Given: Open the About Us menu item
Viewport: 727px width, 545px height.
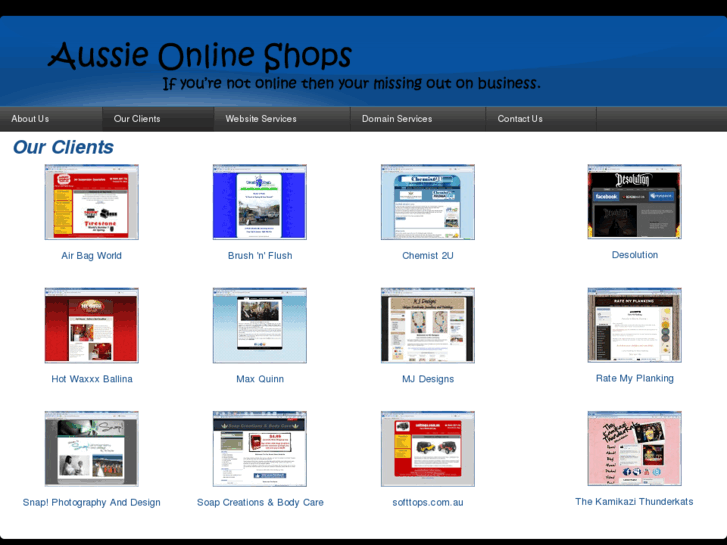Looking at the screenshot, I should click(51, 119).
